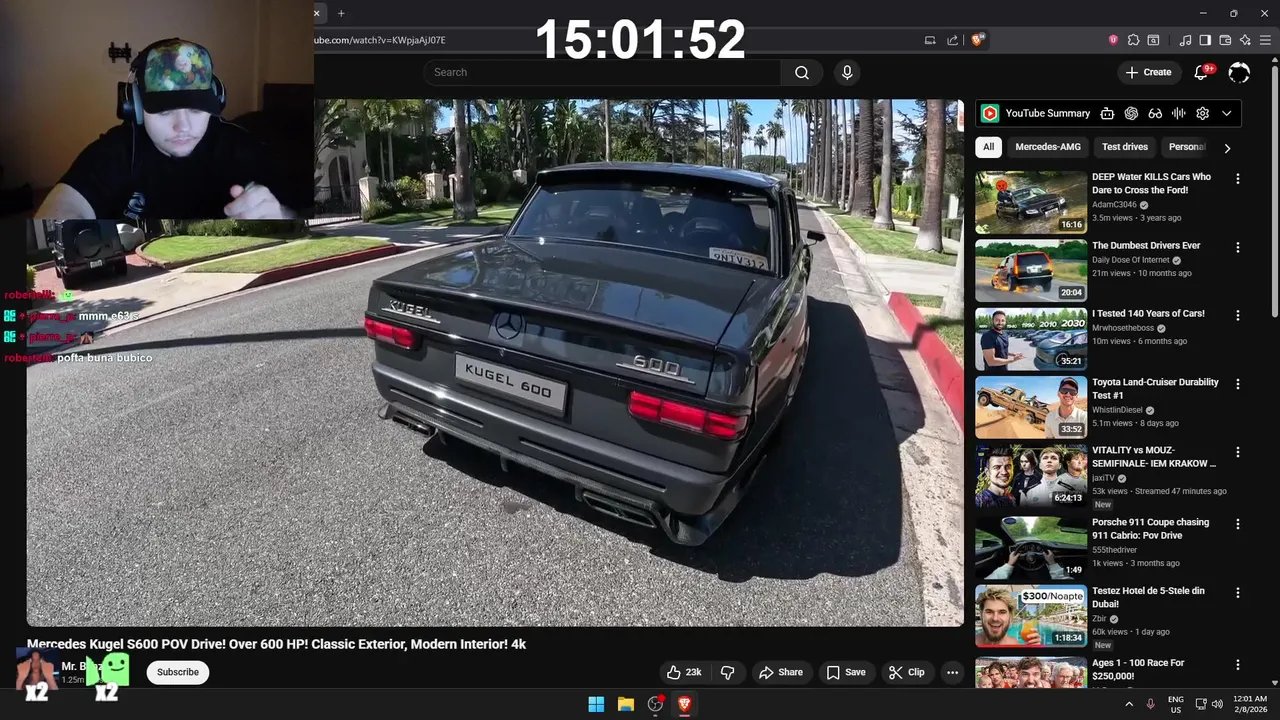Click the Subscribe button
This screenshot has height=720, width=1280.
(x=178, y=672)
